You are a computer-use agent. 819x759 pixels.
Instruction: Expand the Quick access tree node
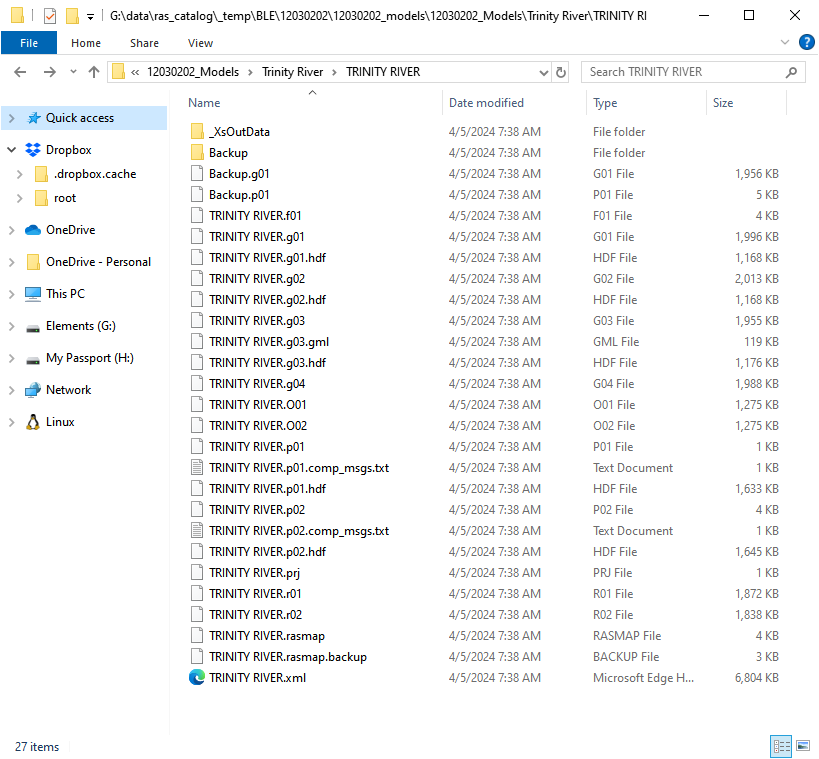pos(11,118)
